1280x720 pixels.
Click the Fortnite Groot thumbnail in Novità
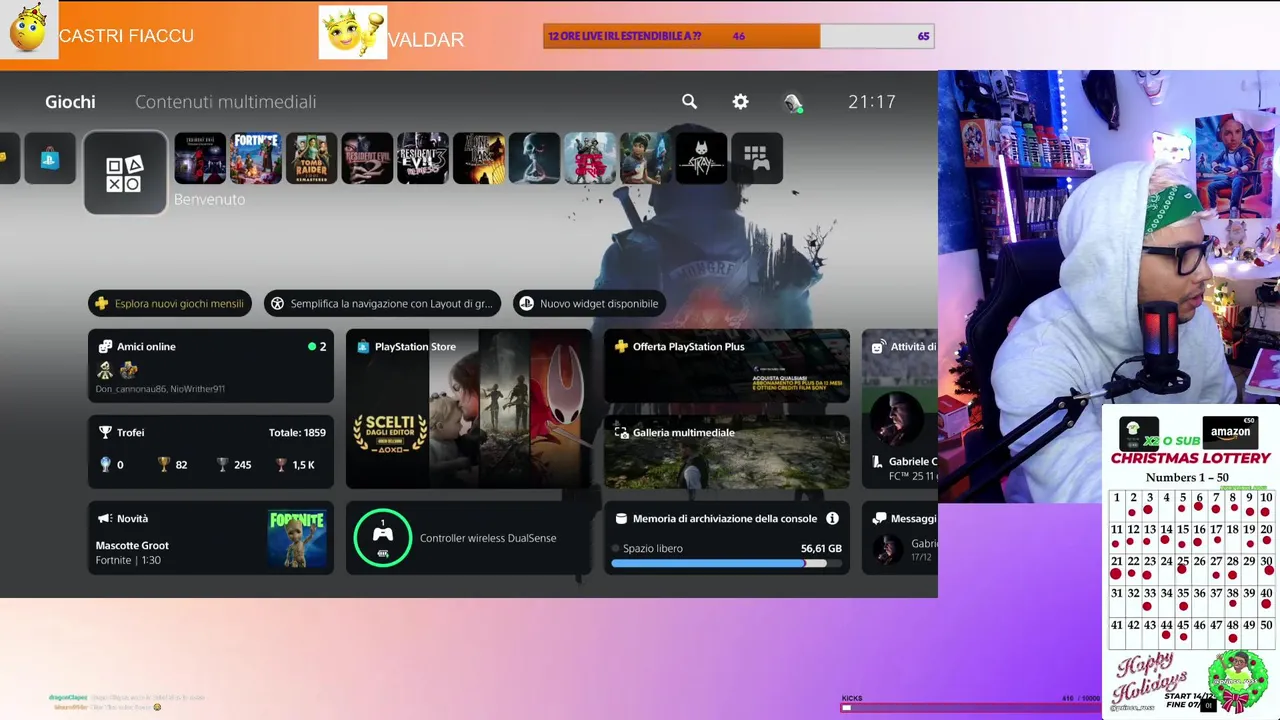point(297,538)
